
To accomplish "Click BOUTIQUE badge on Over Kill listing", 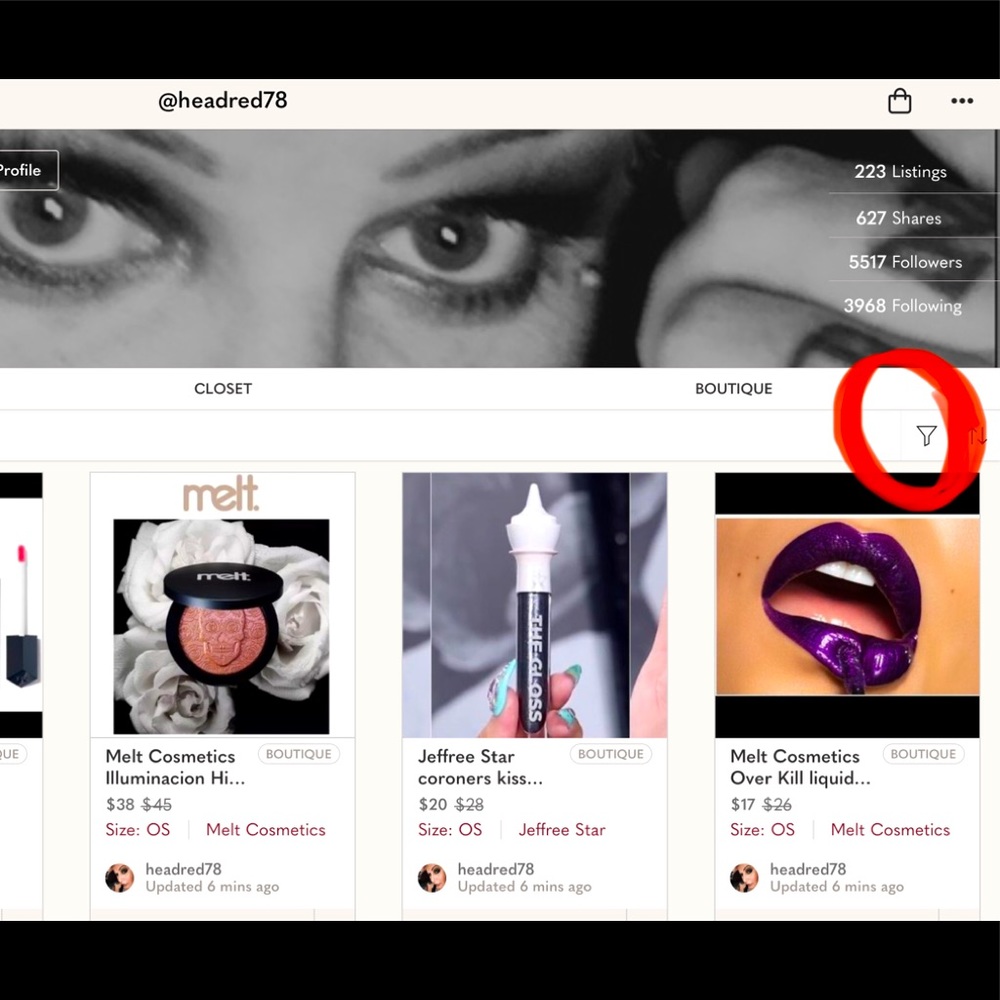I will pyautogui.click(x=923, y=754).
